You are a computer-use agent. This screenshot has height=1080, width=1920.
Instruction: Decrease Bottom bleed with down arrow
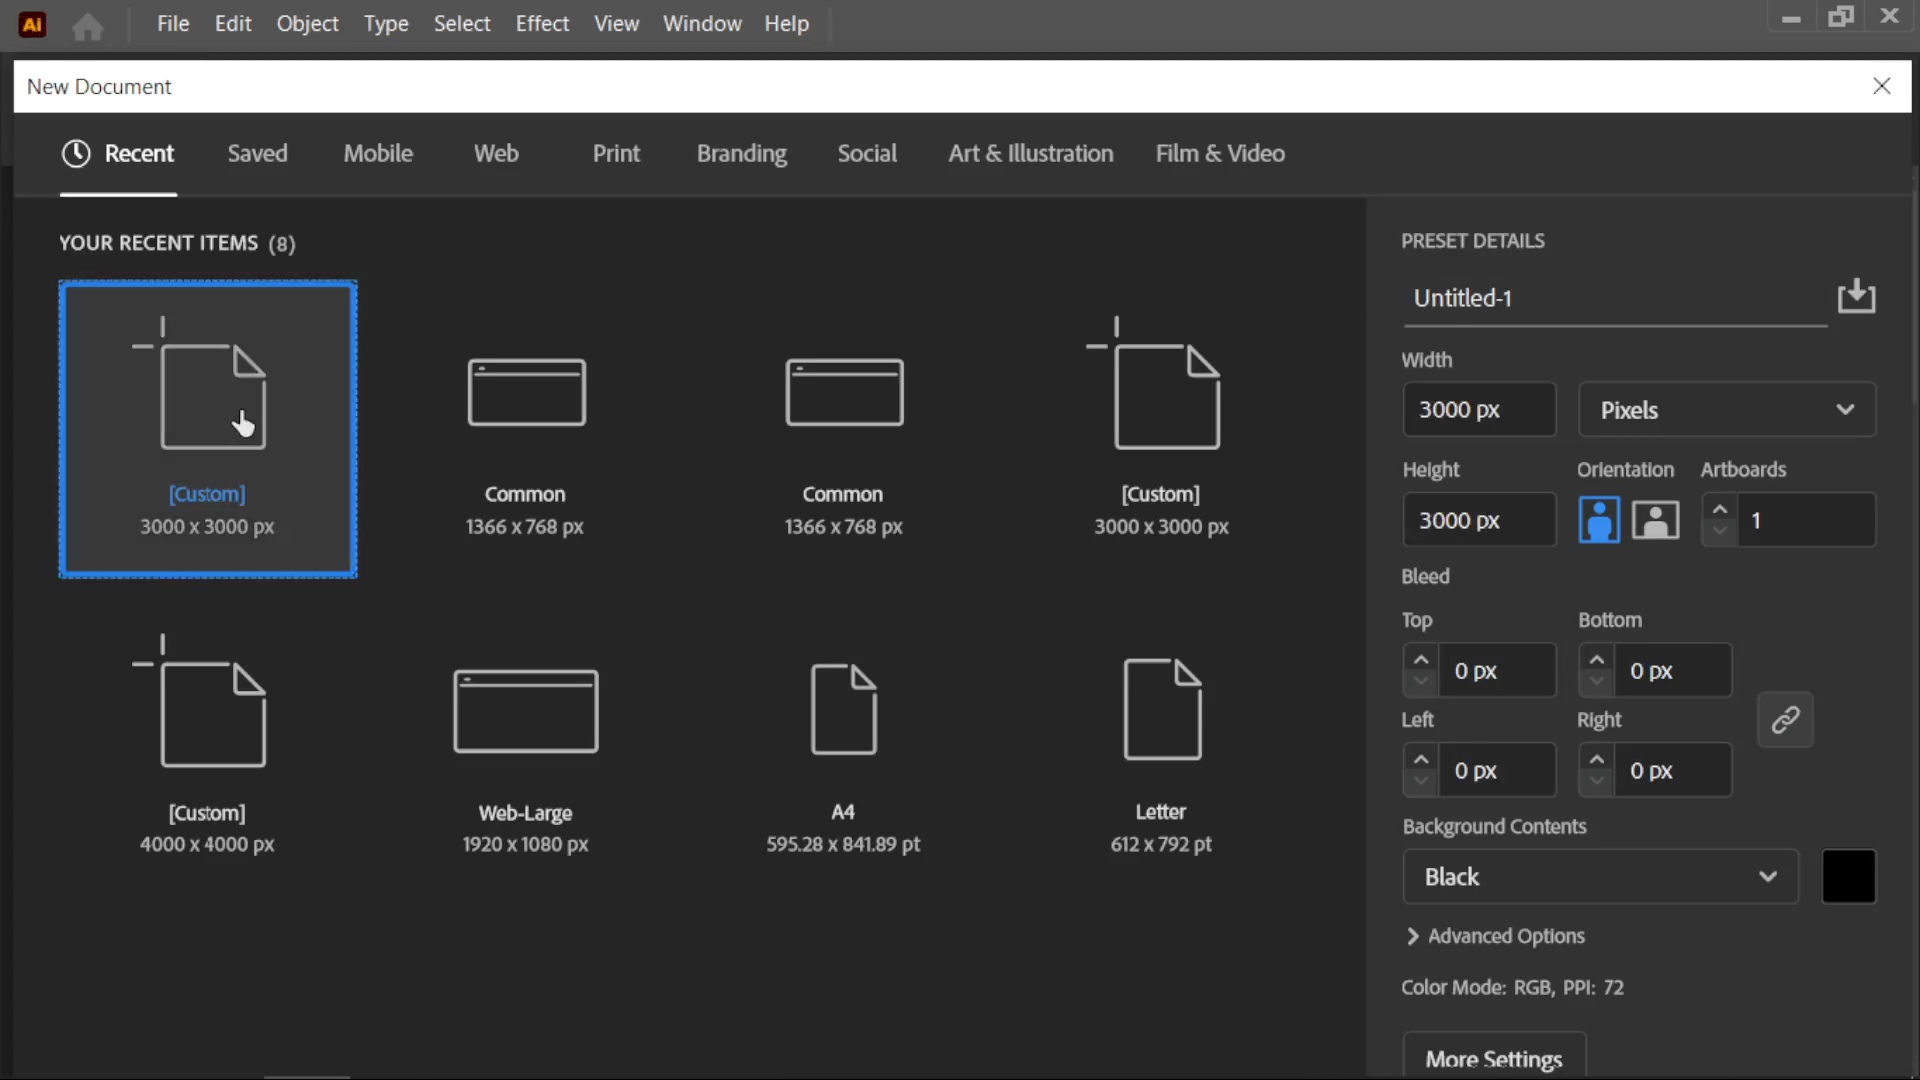(1596, 682)
